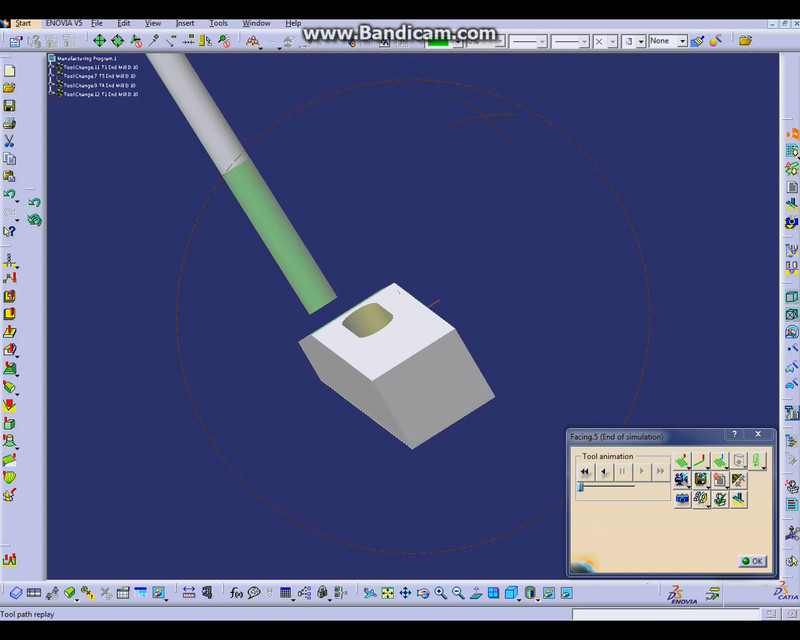Take a snapshot with the camera icon
Viewport: 800px width, 640px height.
pos(683,498)
